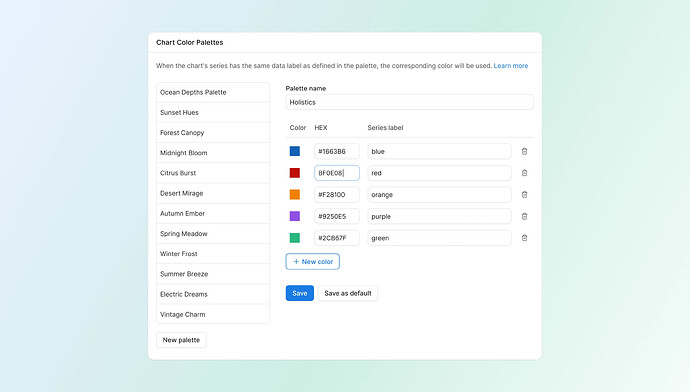Select the Electric Dreams palette
The image size is (690, 392).
click(x=213, y=295)
